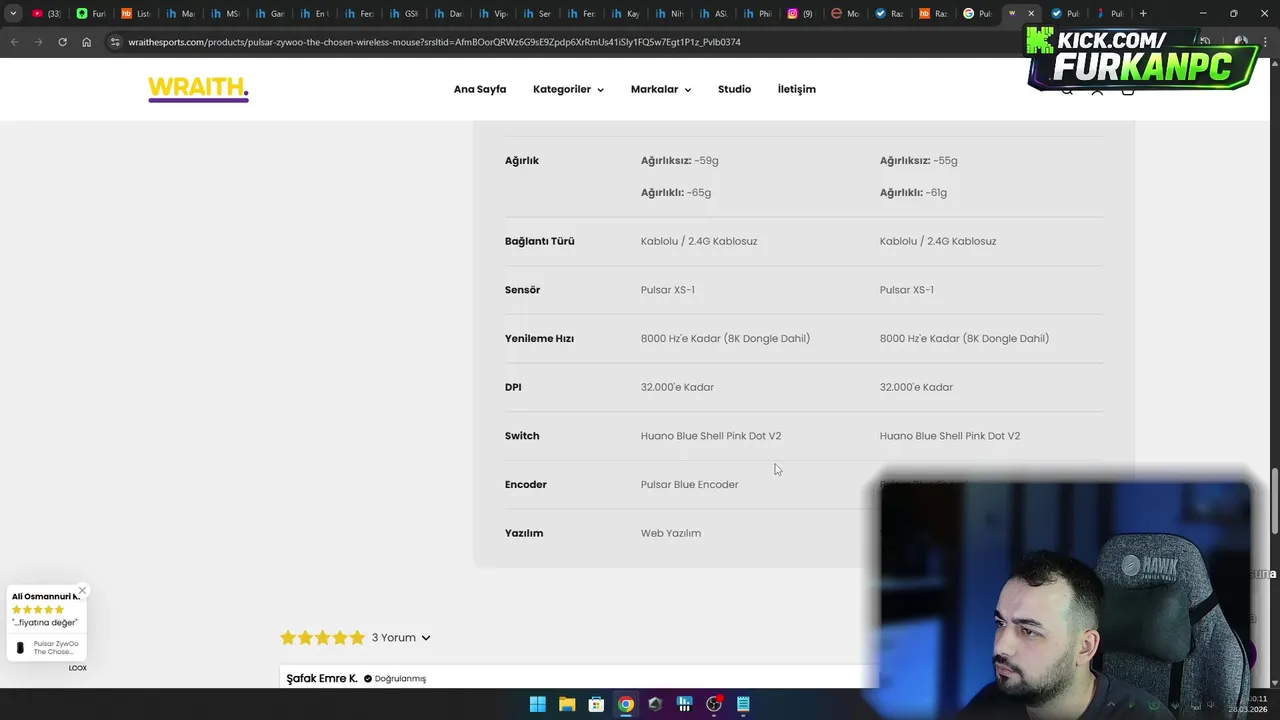
Task: Click the Doğrulanmış verified badge
Action: pos(395,678)
